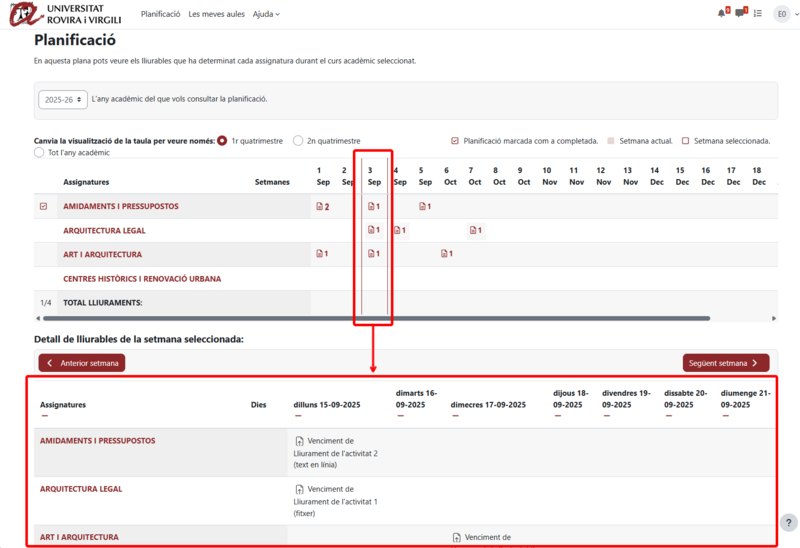Select the Tot l'any acadèmic radio option
The width and height of the screenshot is (800, 548).
[39, 153]
